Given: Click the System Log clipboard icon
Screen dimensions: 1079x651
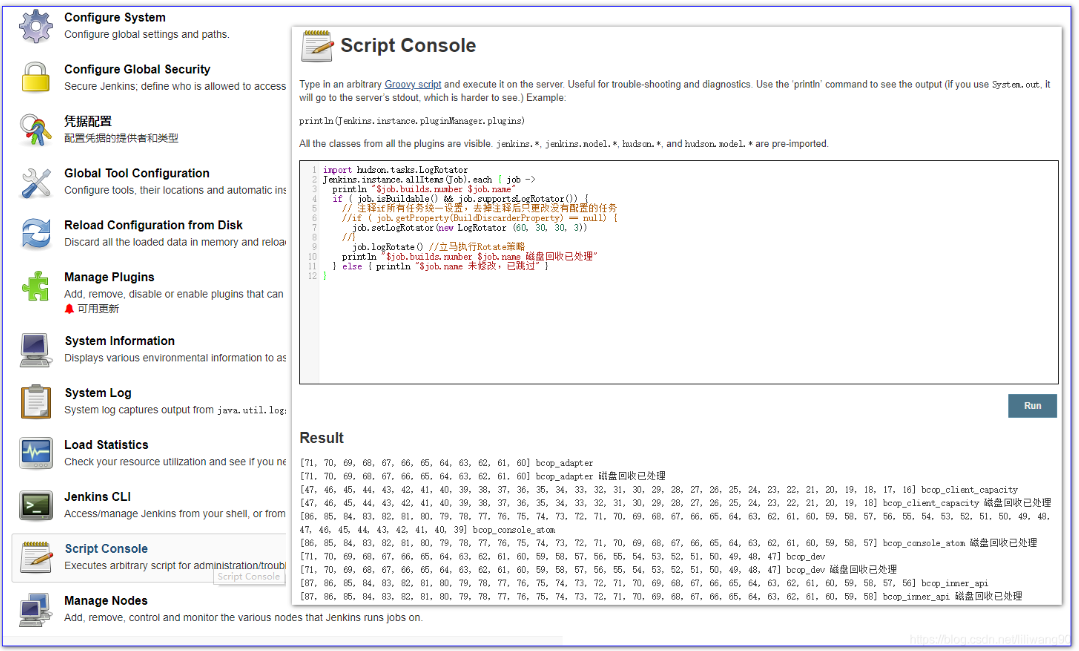Looking at the screenshot, I should [x=36, y=401].
